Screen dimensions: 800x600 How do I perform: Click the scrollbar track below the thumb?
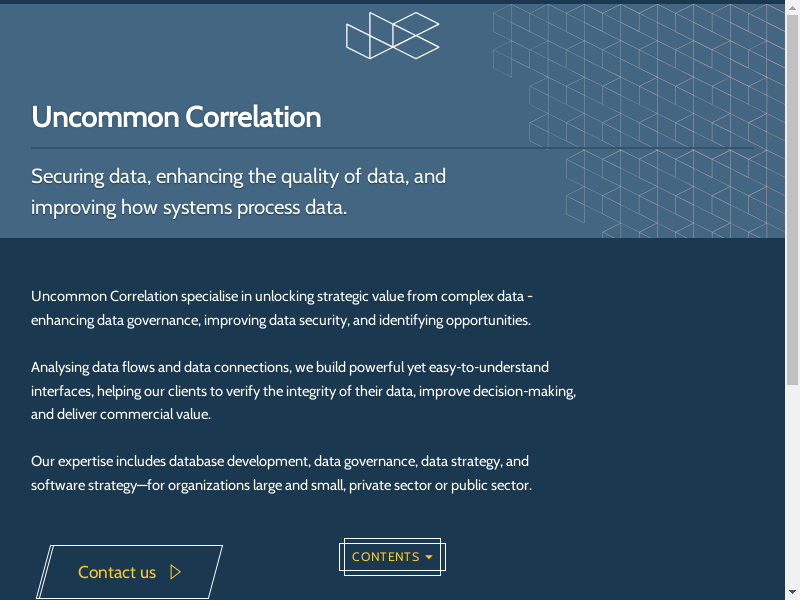(793, 480)
